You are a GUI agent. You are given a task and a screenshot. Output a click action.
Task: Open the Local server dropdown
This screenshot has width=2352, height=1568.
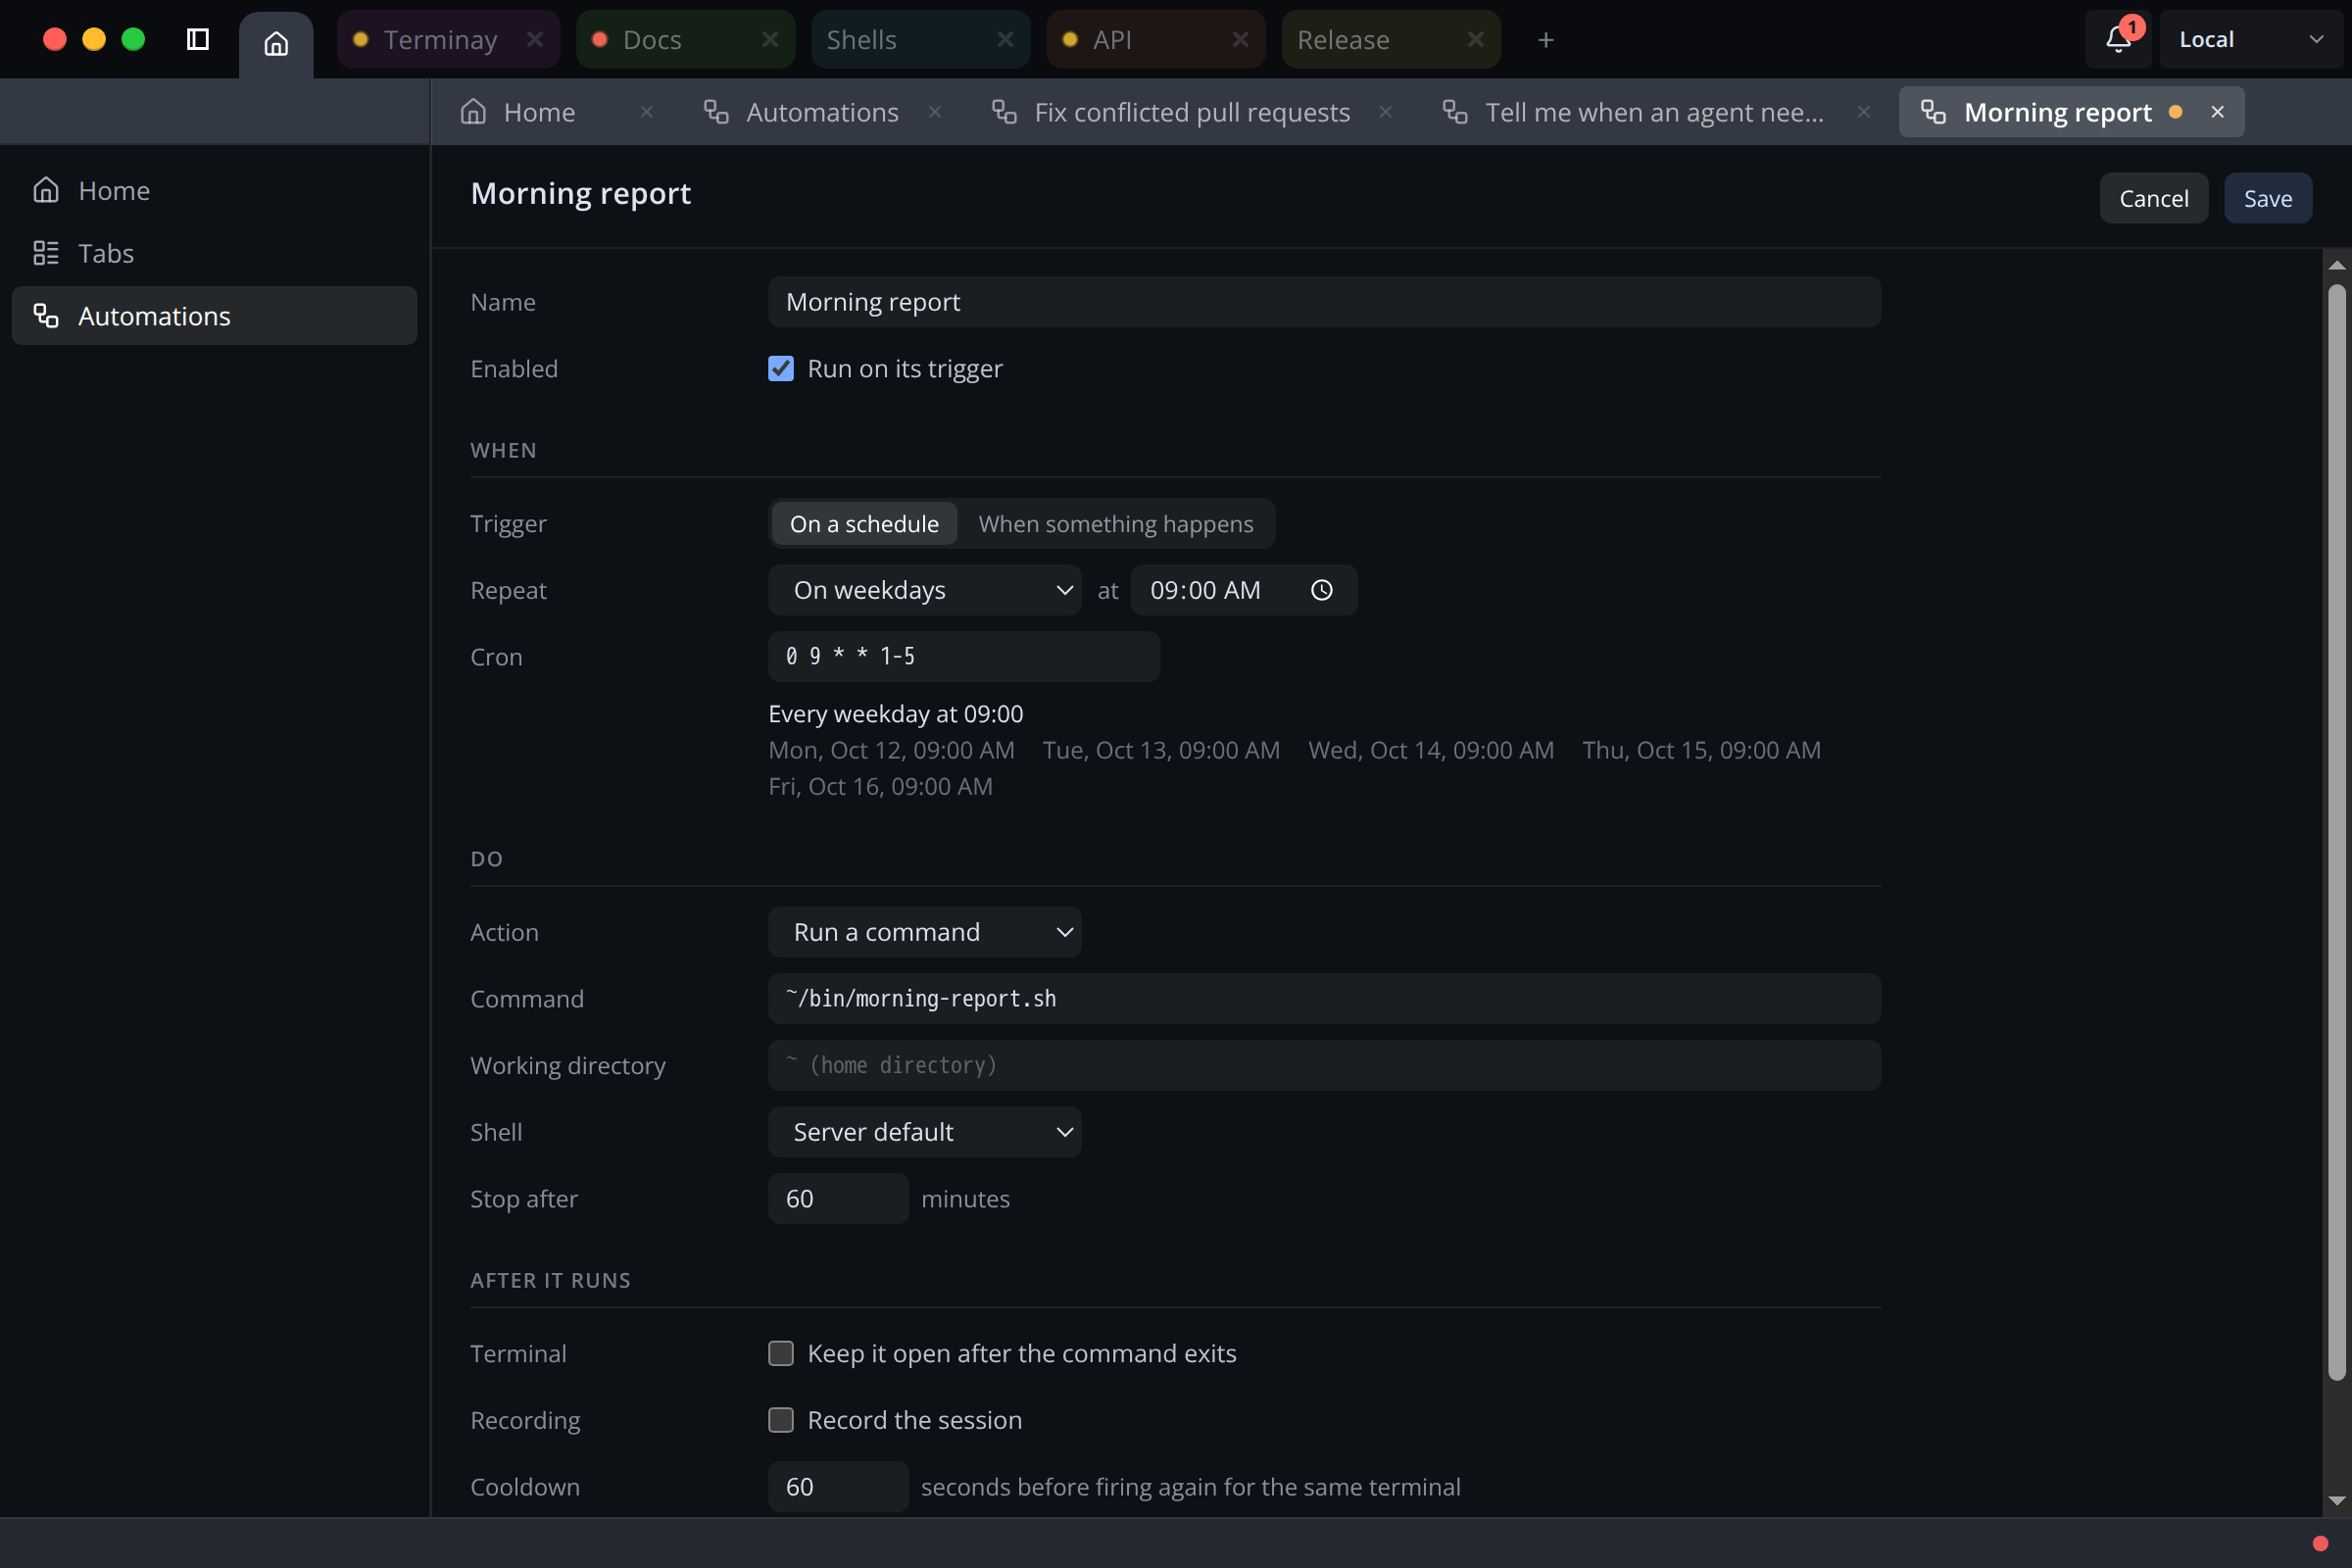click(2250, 39)
